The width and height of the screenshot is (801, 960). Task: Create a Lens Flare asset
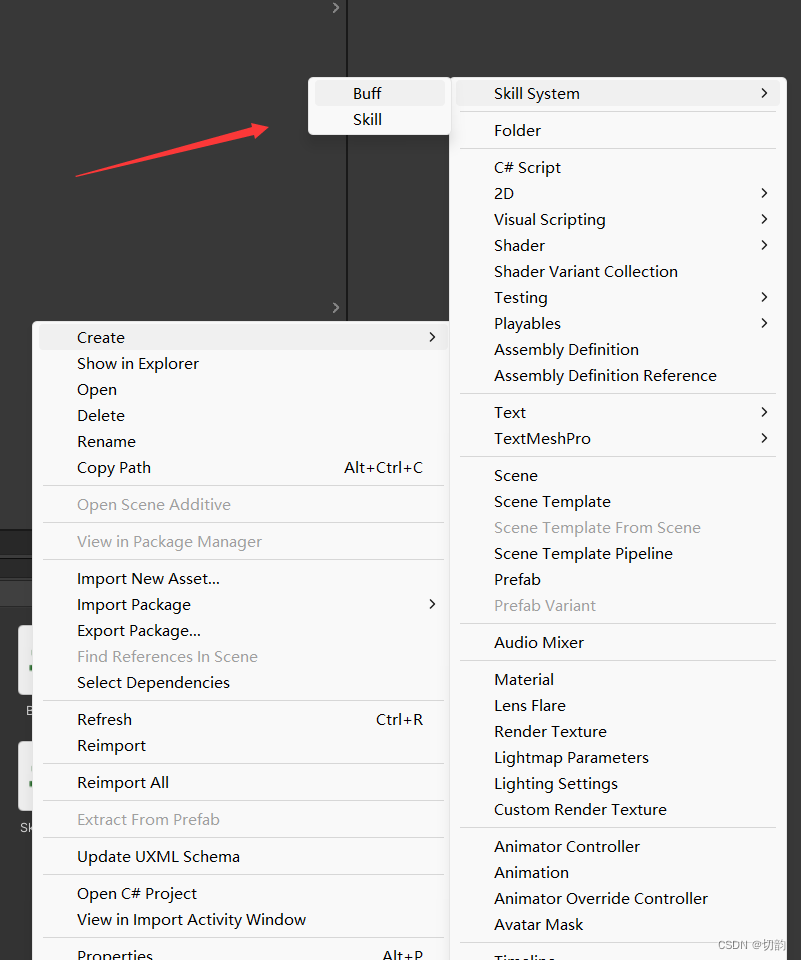click(618, 705)
